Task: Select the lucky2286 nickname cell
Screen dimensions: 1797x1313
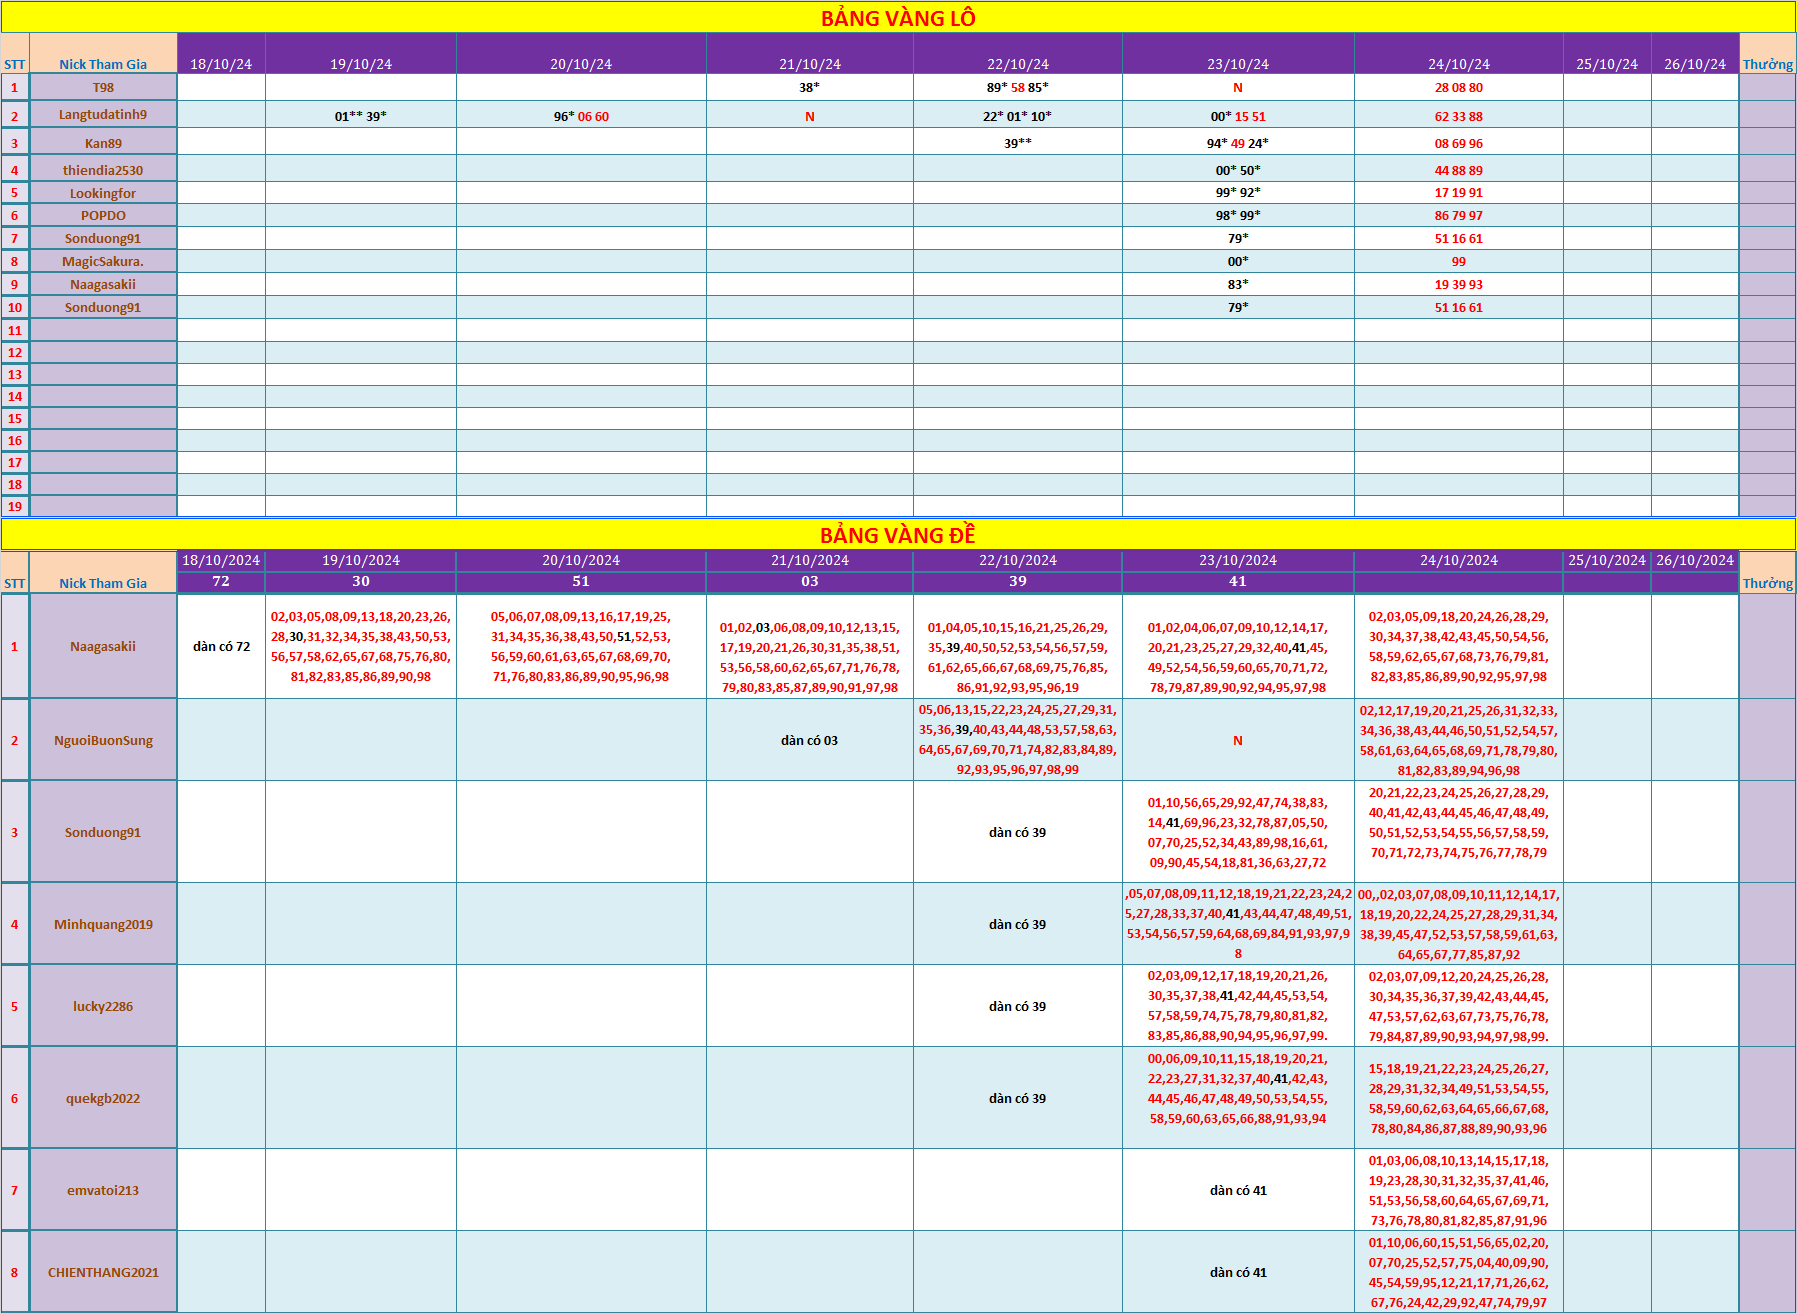Action: pyautogui.click(x=103, y=1006)
